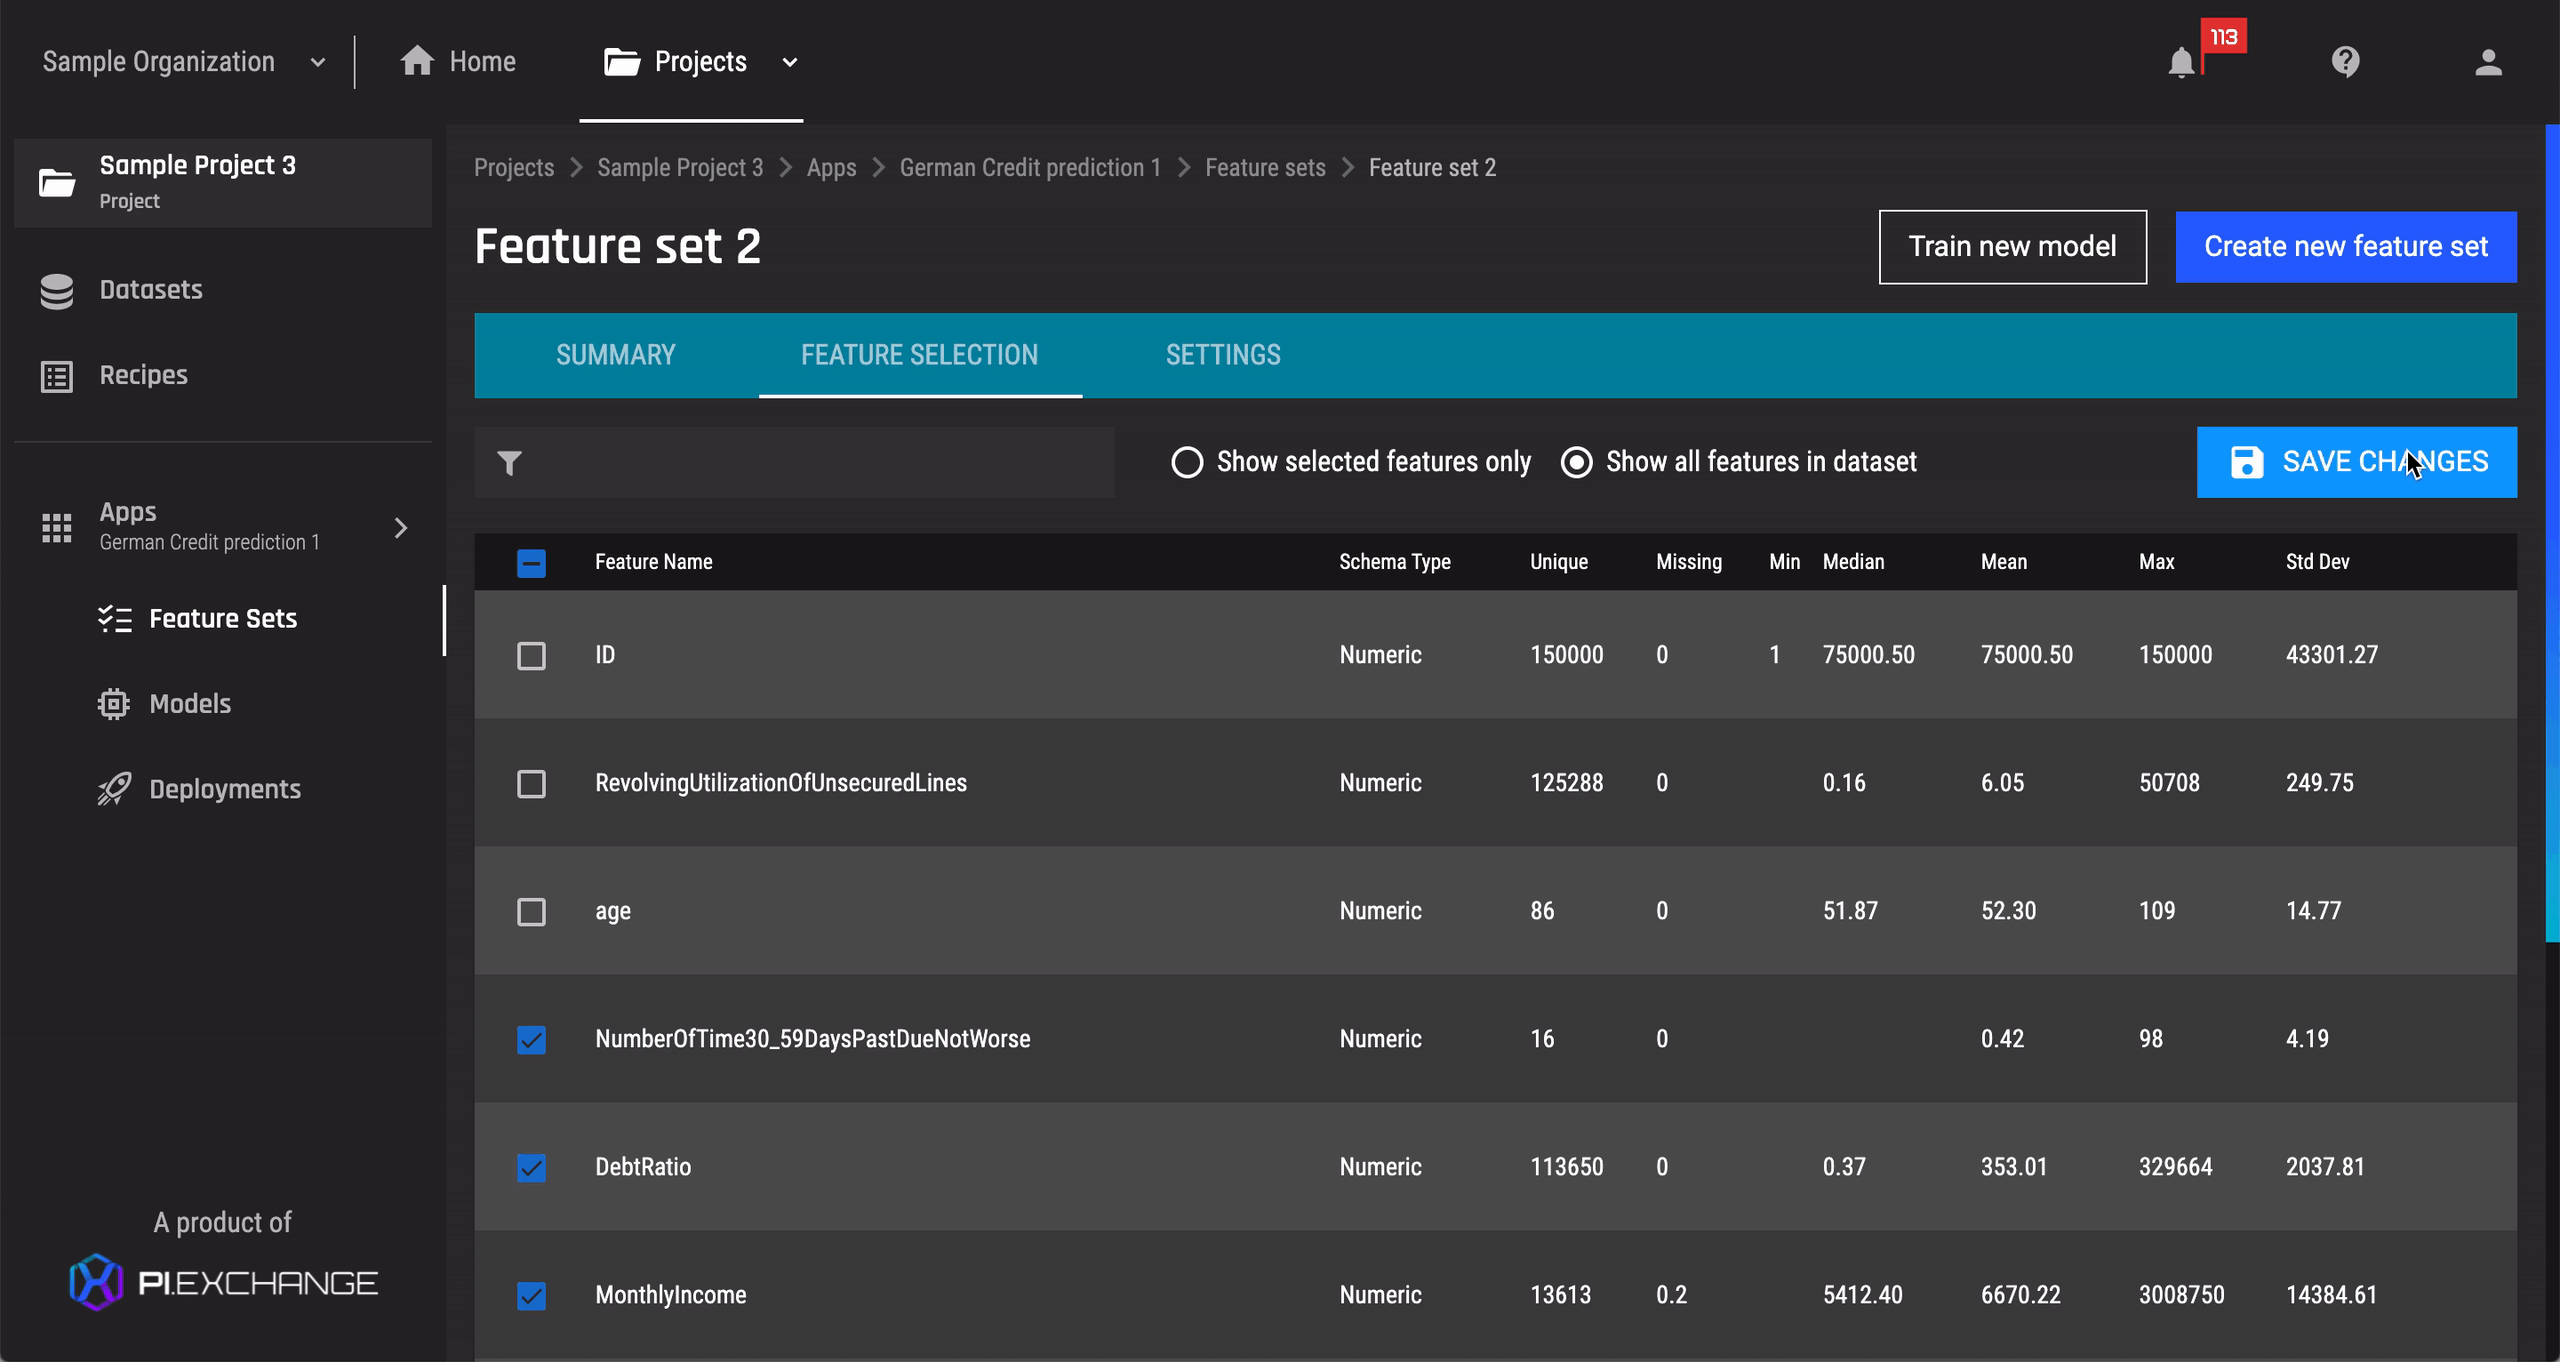Click the Home nav link text

click(483, 62)
